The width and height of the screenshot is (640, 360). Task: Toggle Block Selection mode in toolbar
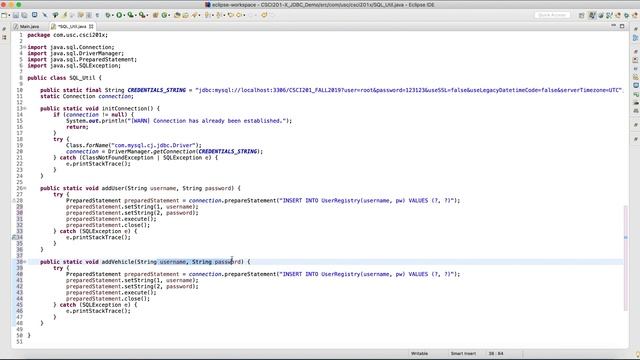click(89, 15)
